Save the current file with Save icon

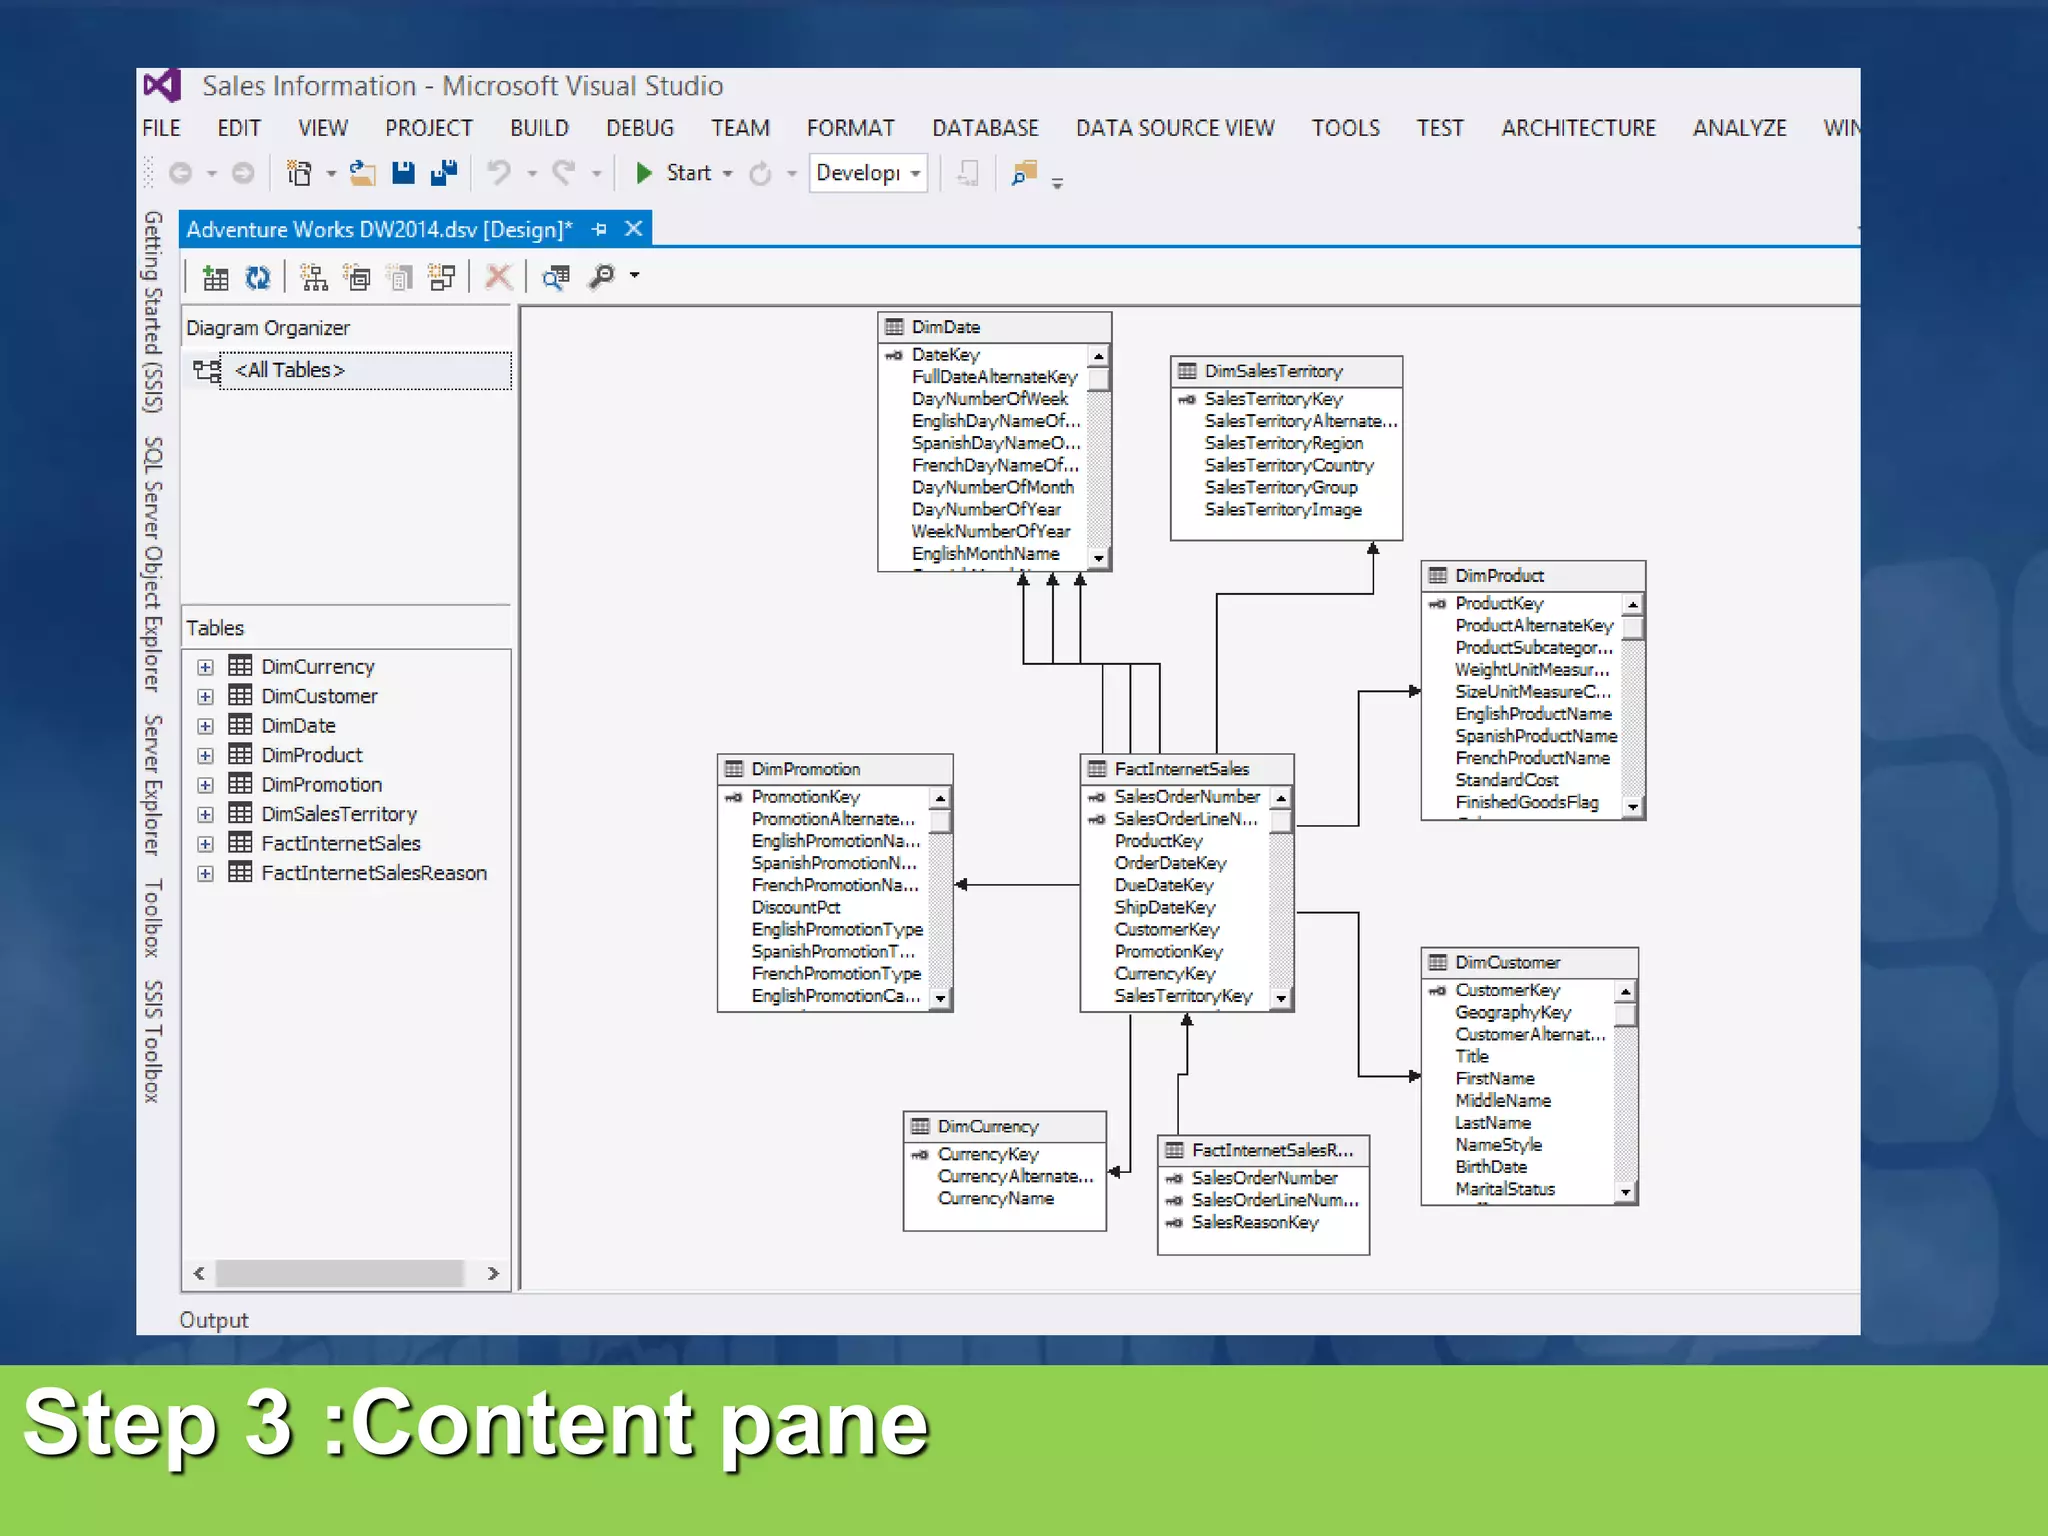click(403, 174)
